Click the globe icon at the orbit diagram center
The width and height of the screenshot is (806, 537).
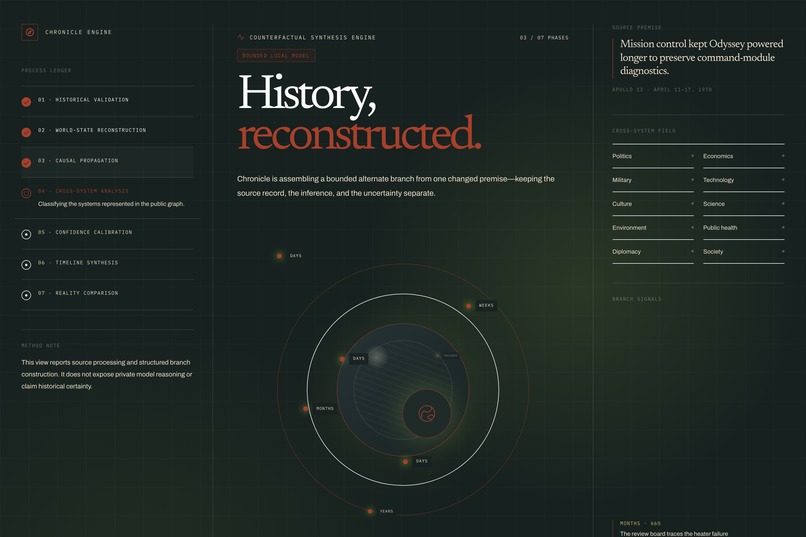(x=427, y=413)
